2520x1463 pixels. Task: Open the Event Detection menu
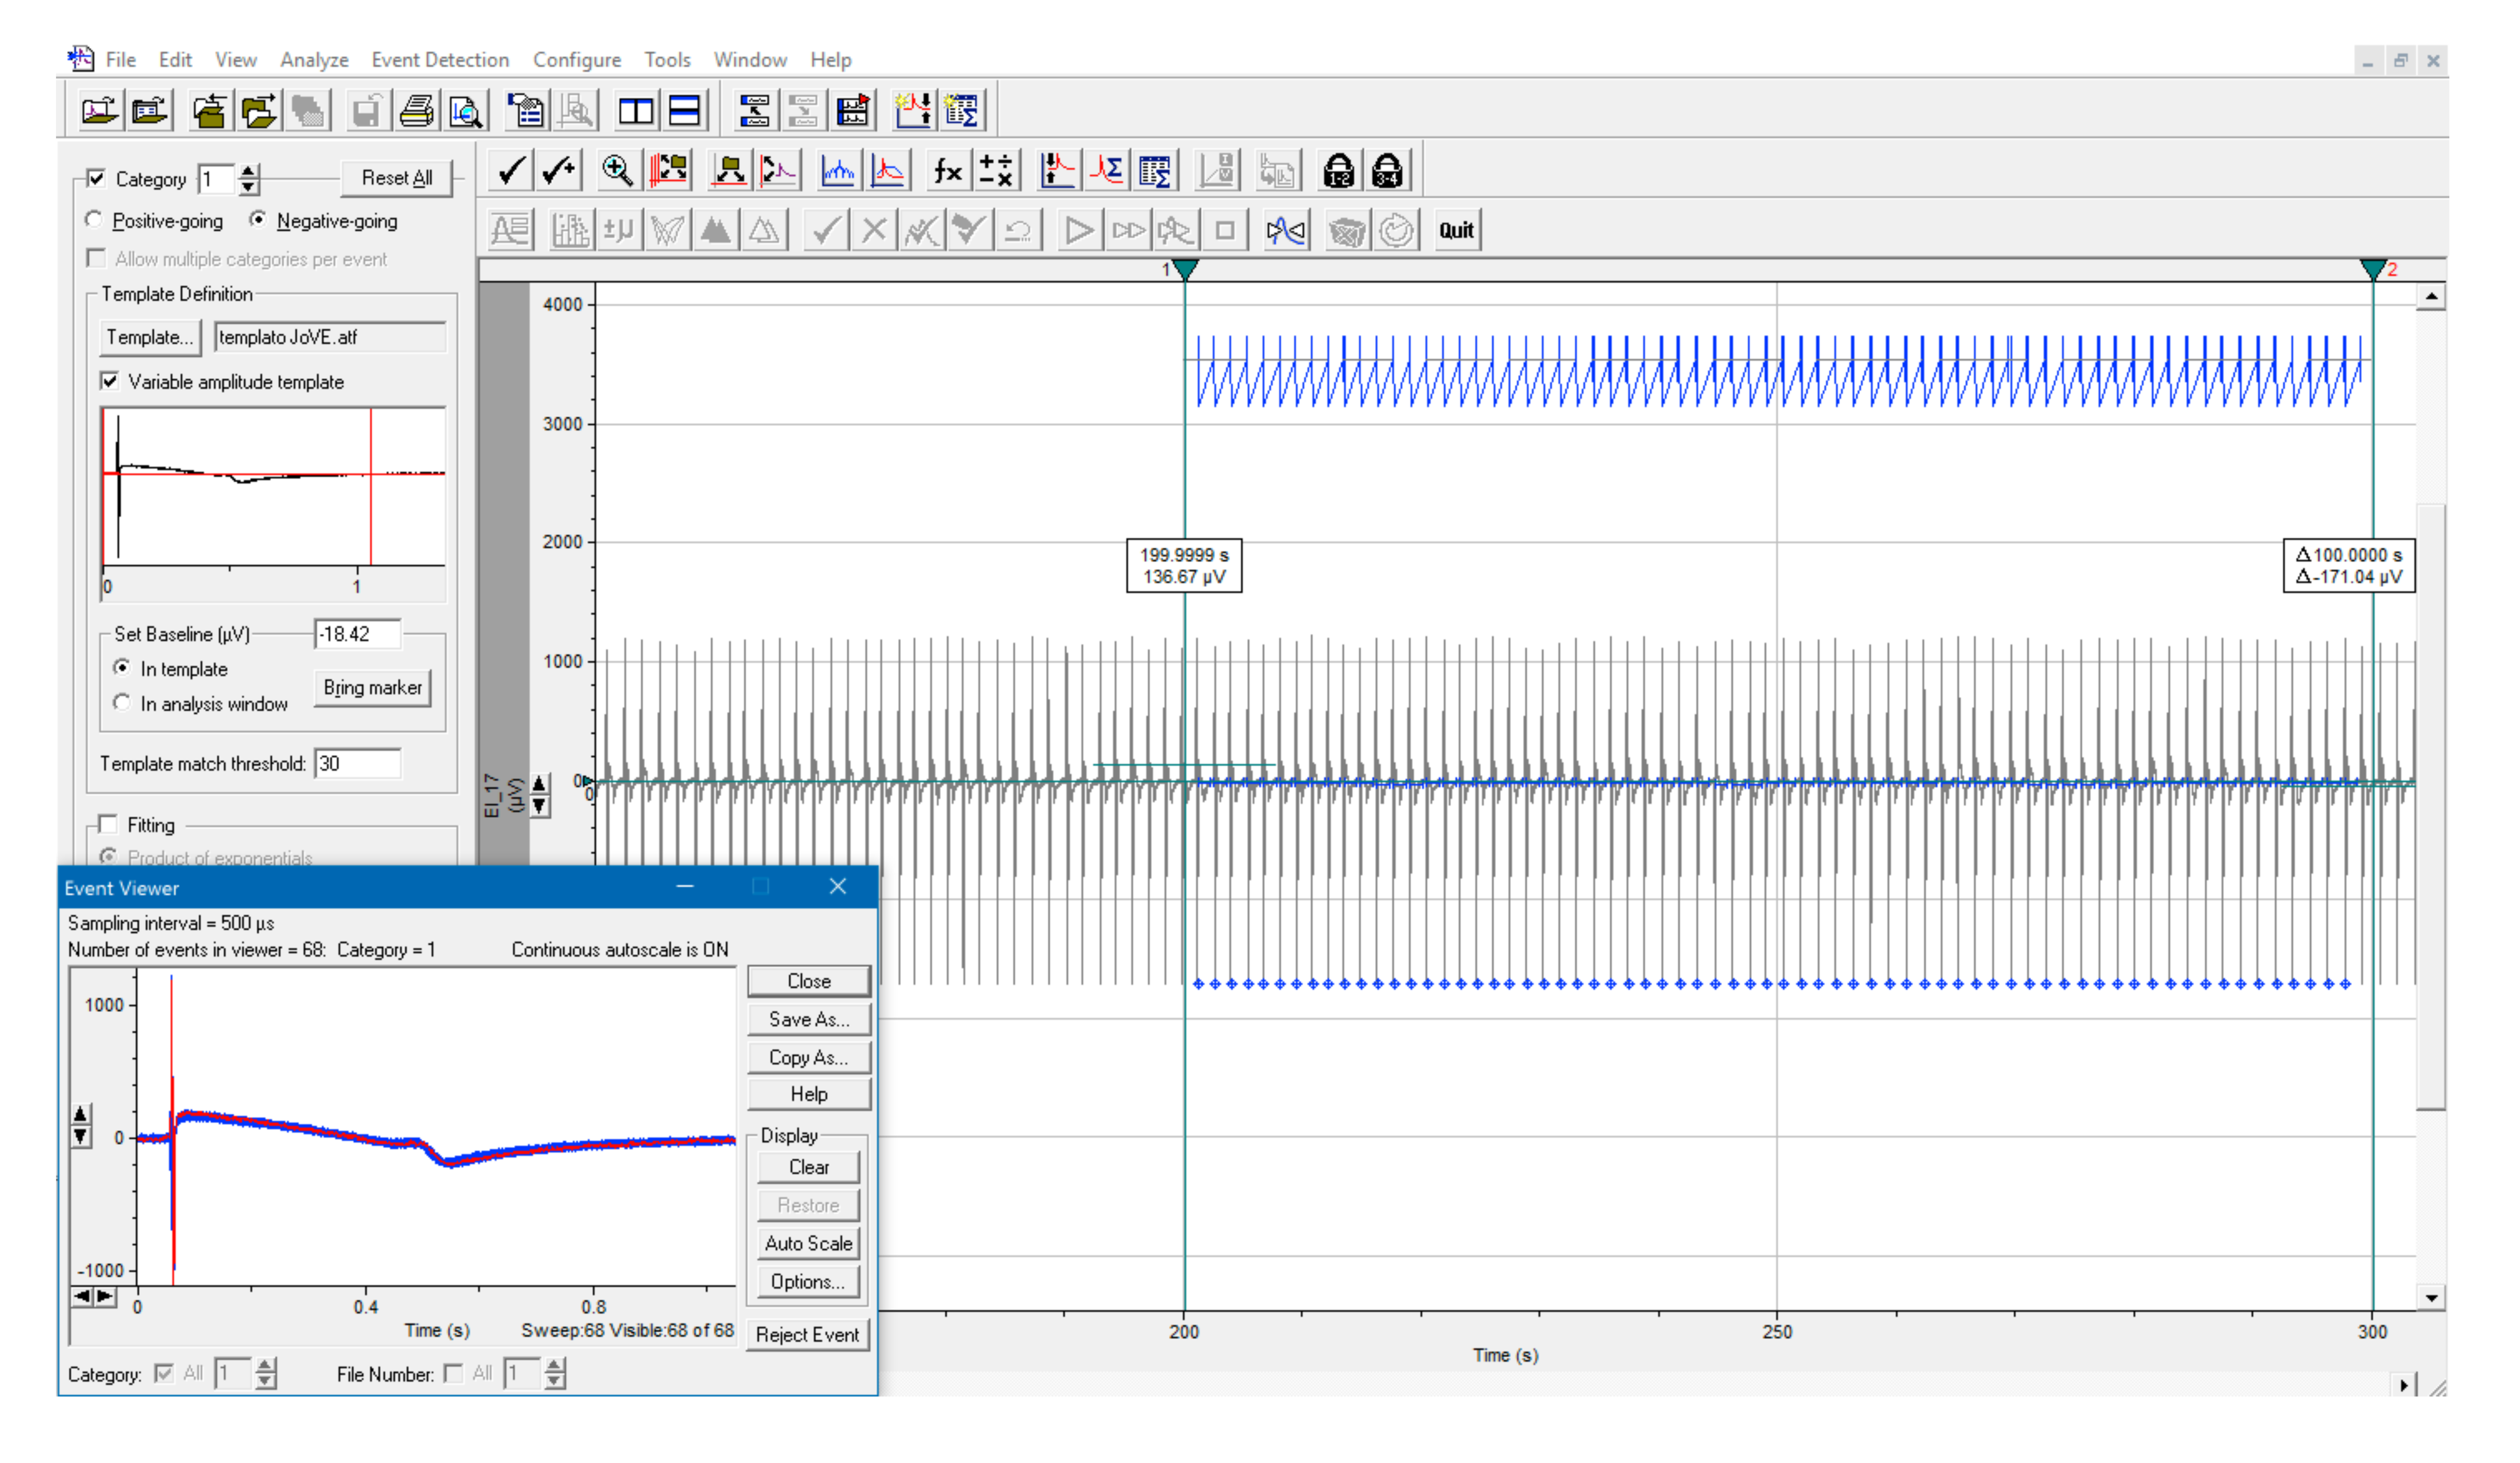click(x=440, y=60)
